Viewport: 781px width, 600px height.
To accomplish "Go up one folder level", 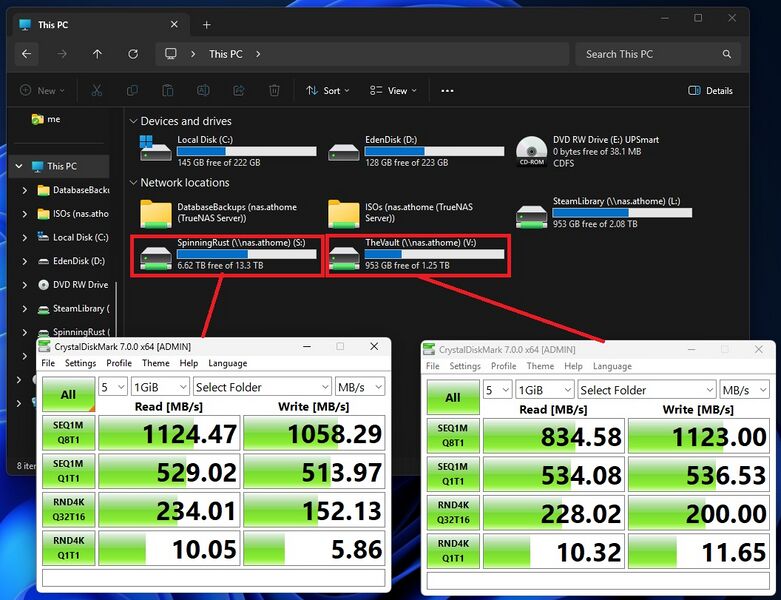I will pos(97,54).
